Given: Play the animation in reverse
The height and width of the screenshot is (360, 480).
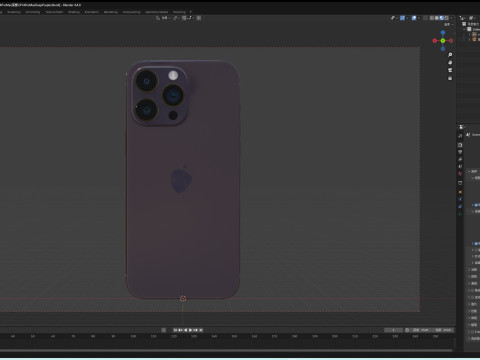Looking at the screenshot, I should click(185, 330).
